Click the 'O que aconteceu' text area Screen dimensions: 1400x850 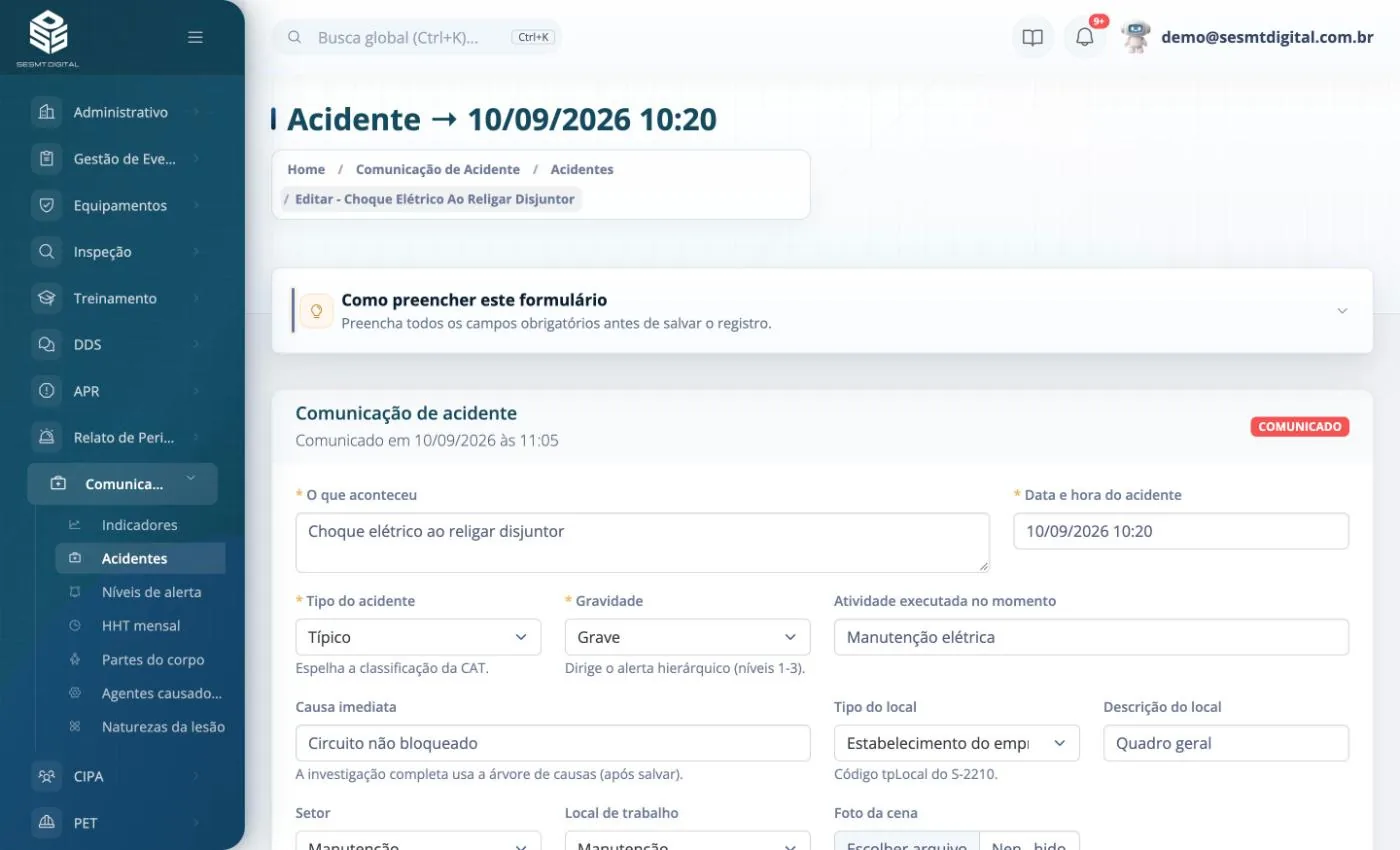(x=642, y=543)
